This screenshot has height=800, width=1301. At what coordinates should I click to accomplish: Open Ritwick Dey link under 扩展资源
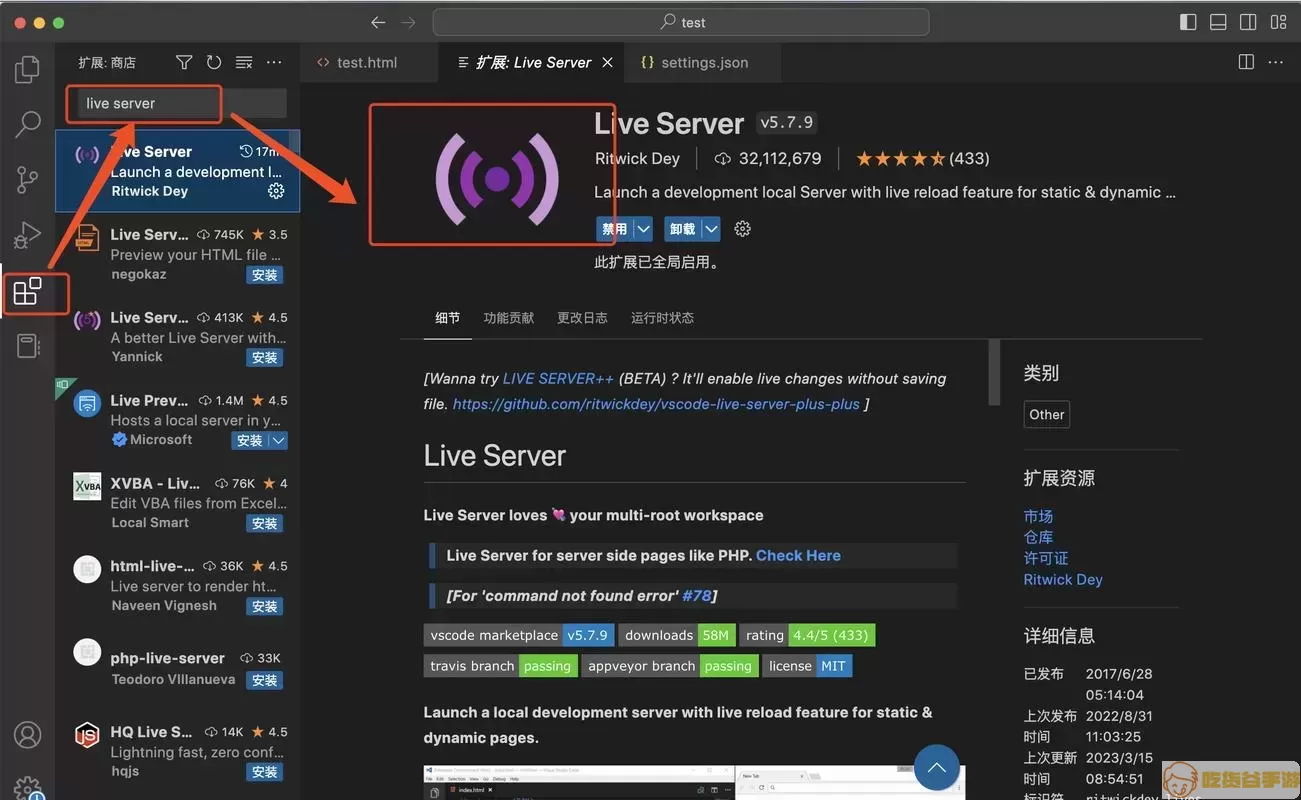coord(1063,580)
